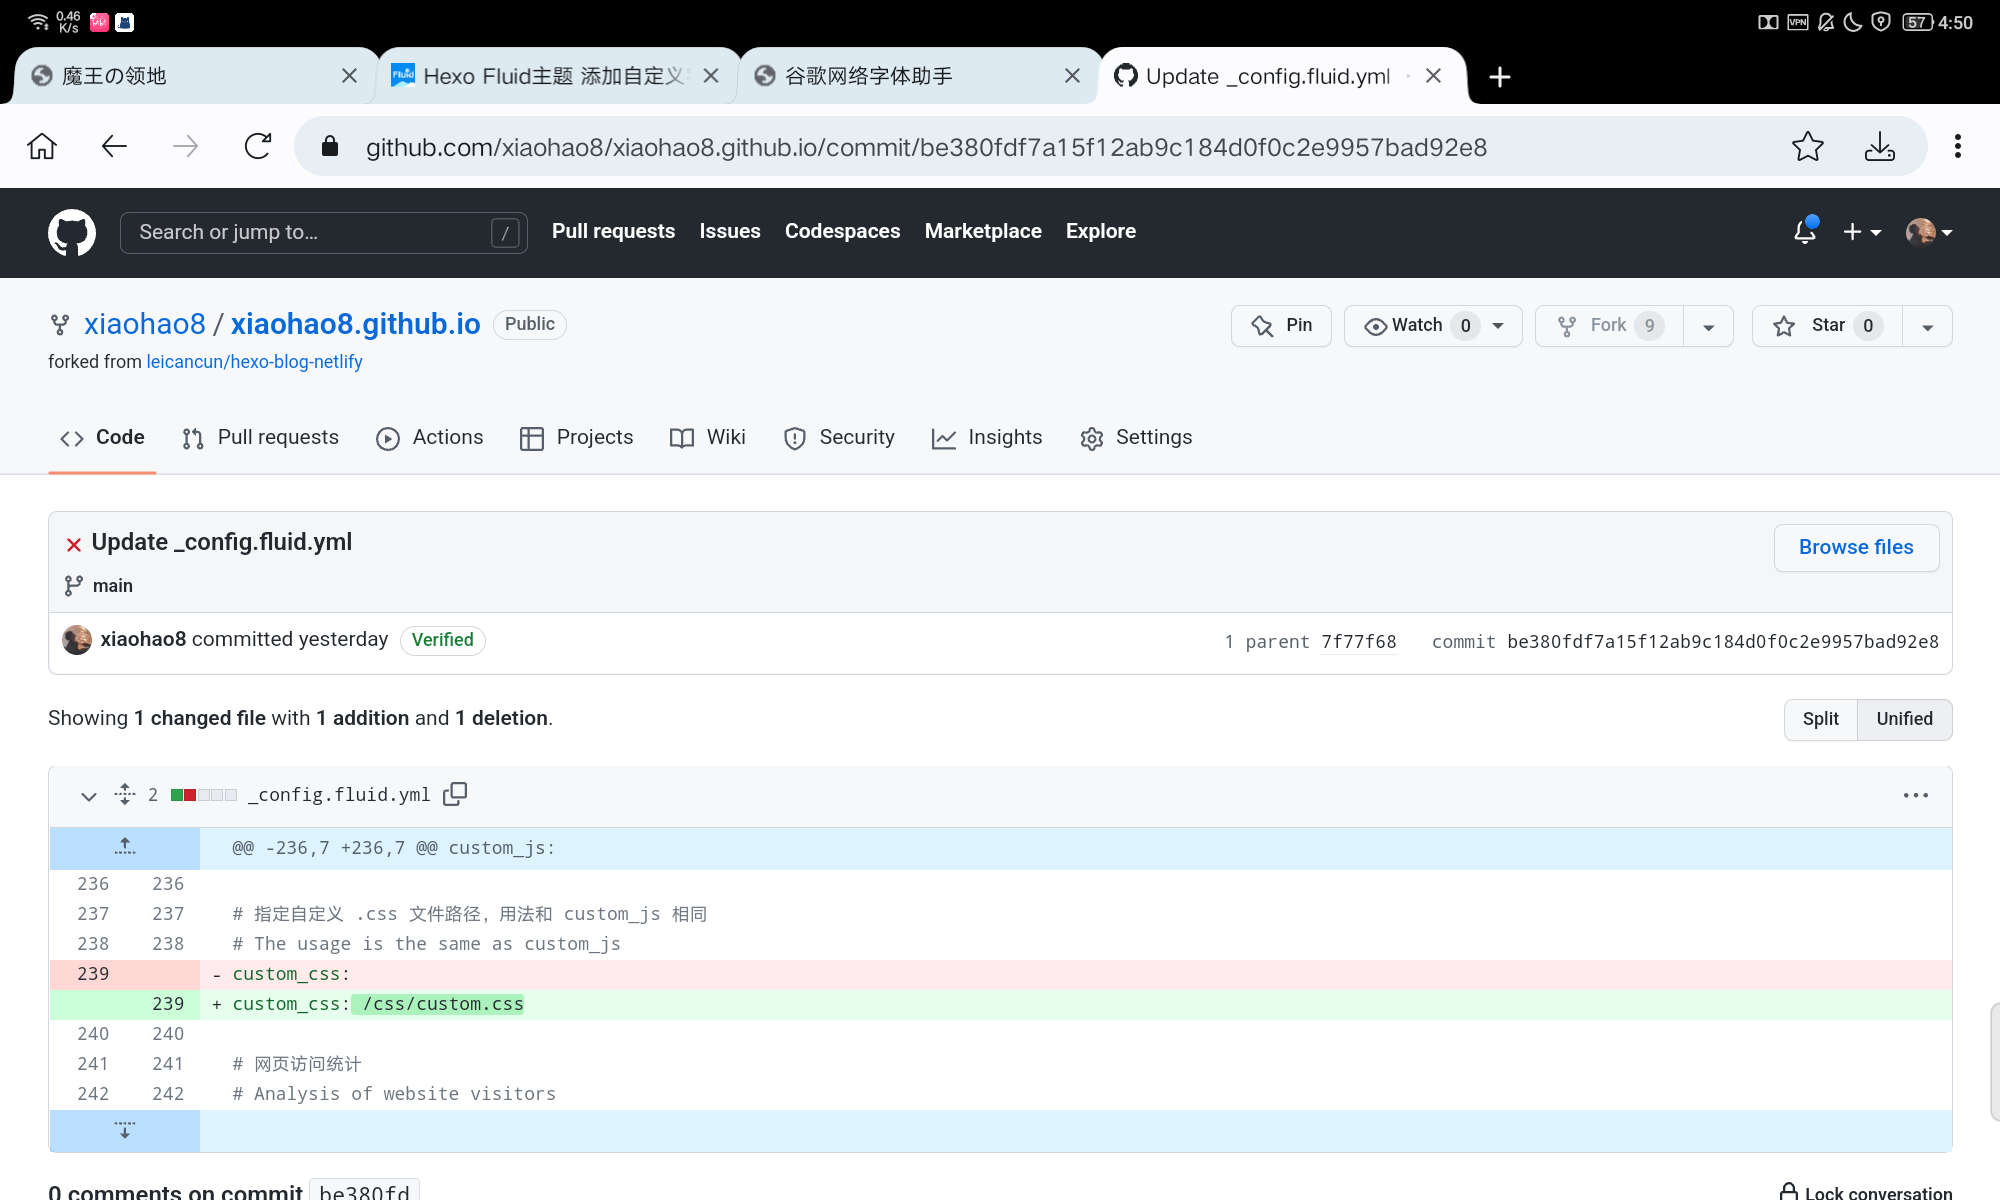Open the leicancun/hexo-blog-netlify link
The height and width of the screenshot is (1200, 2000).
click(x=254, y=362)
